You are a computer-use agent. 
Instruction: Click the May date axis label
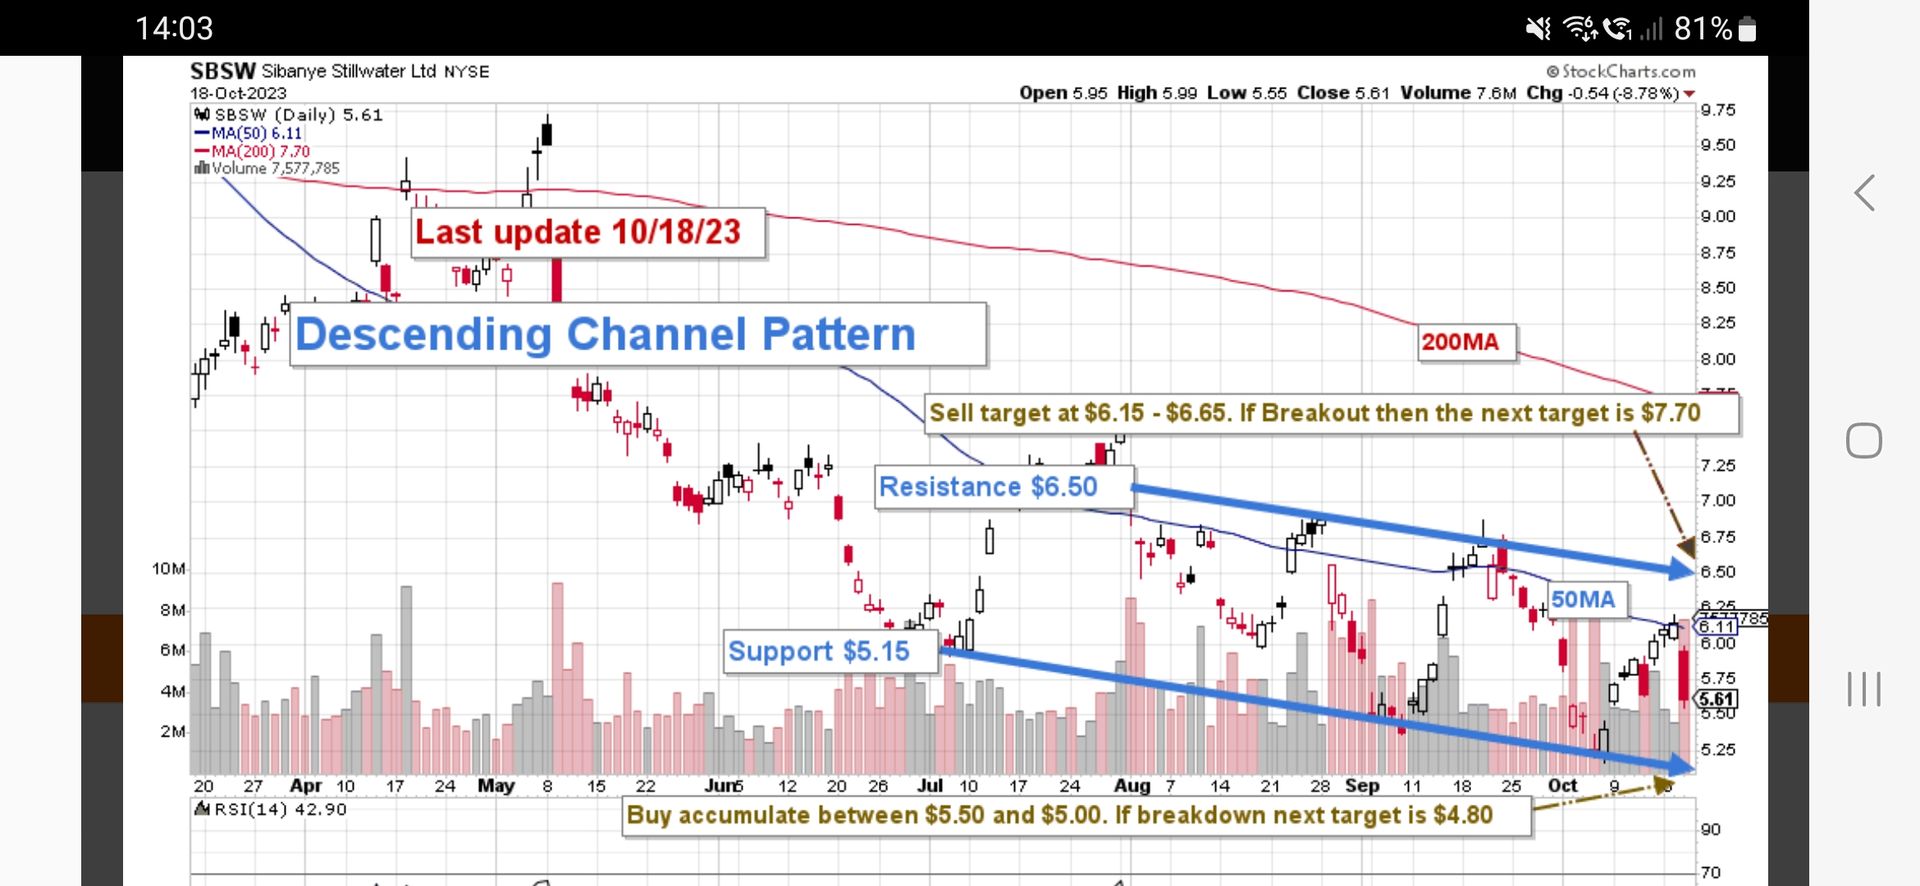[496, 786]
